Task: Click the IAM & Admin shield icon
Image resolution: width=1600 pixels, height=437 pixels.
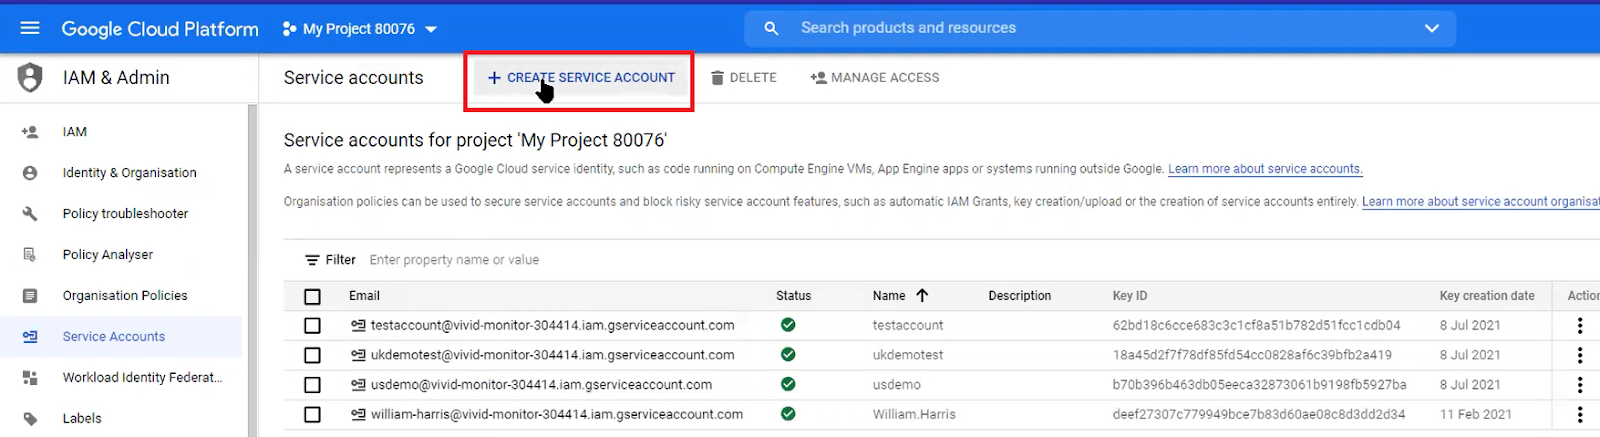Action: coord(30,77)
